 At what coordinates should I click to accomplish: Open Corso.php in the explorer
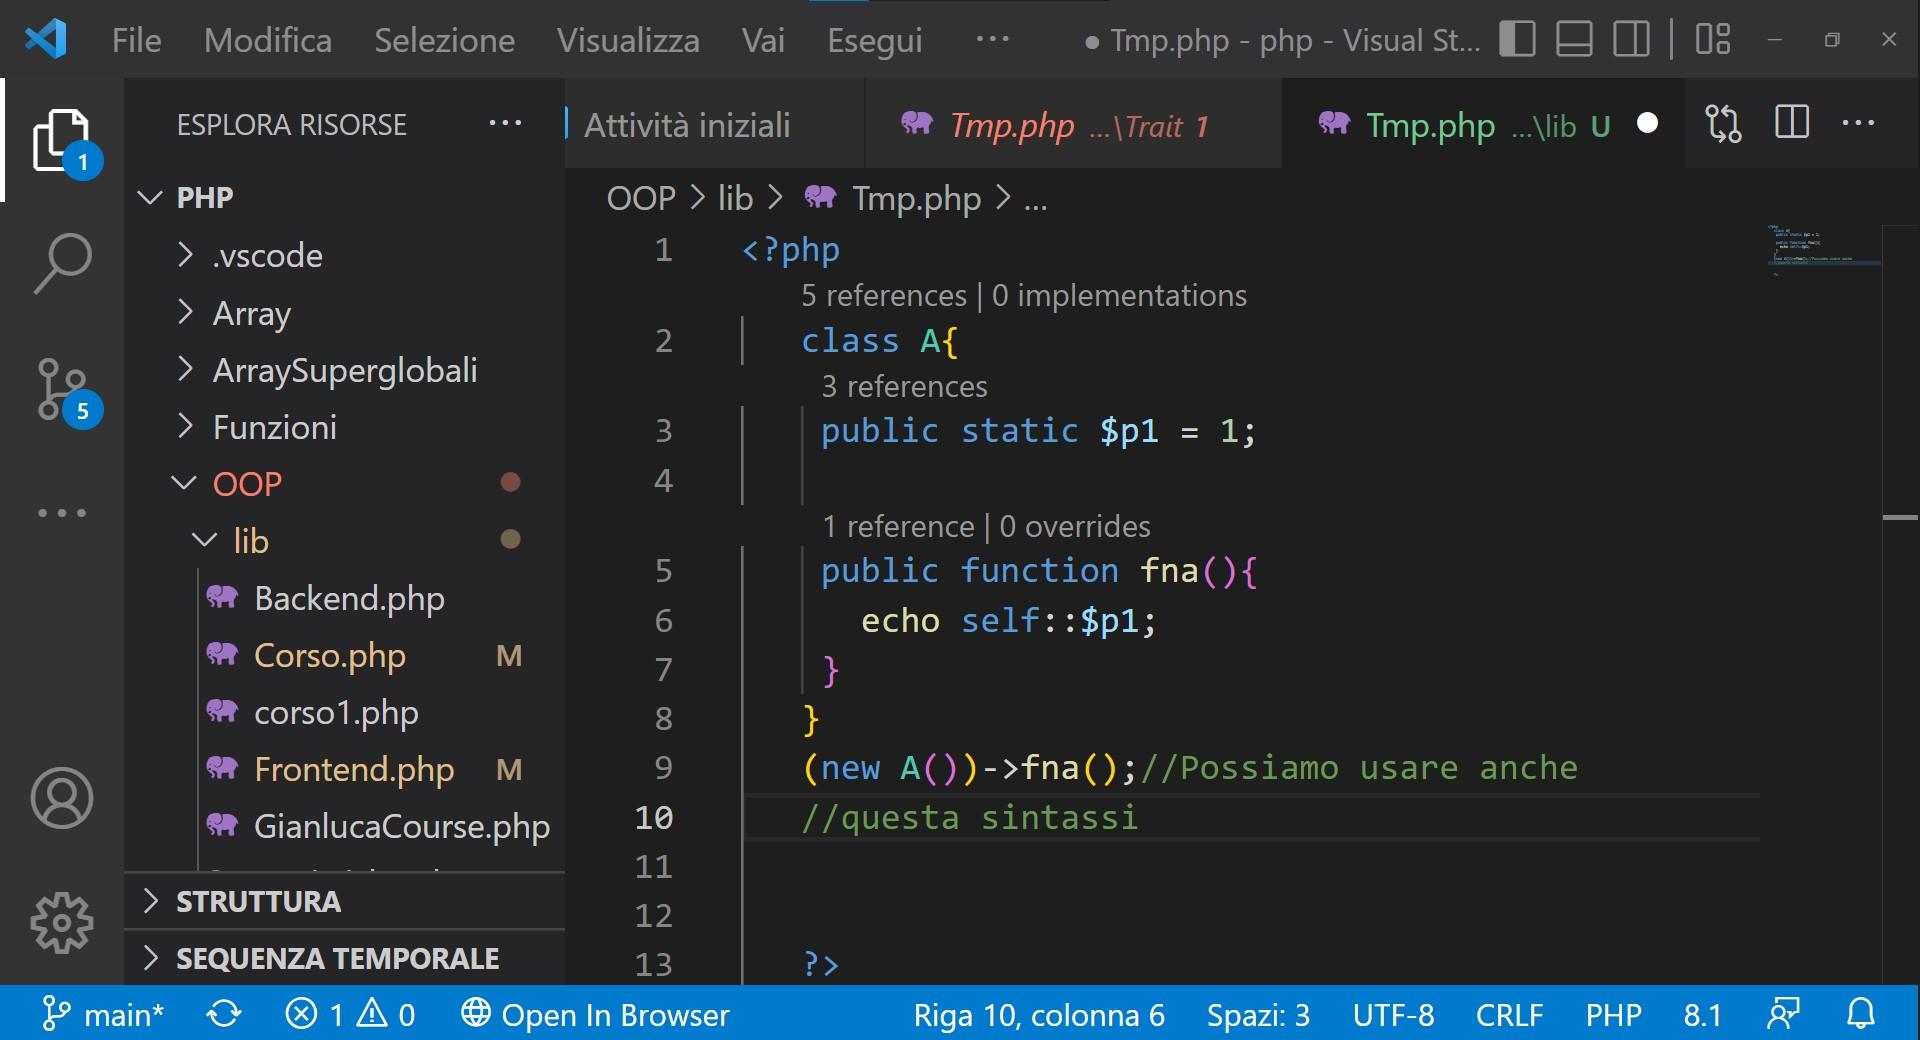click(x=330, y=655)
